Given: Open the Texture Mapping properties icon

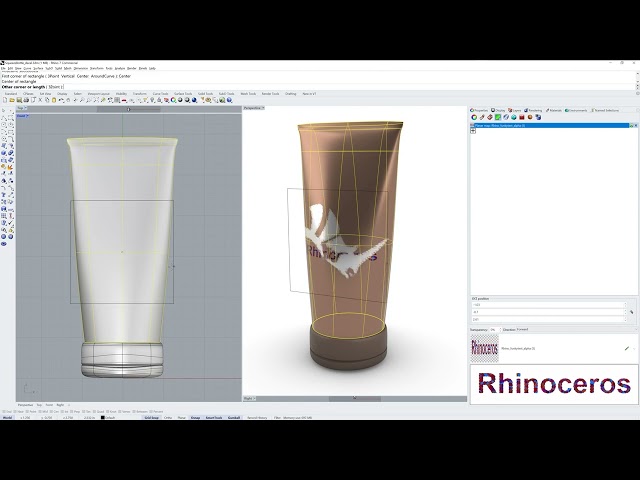Looking at the screenshot, I should click(490, 117).
